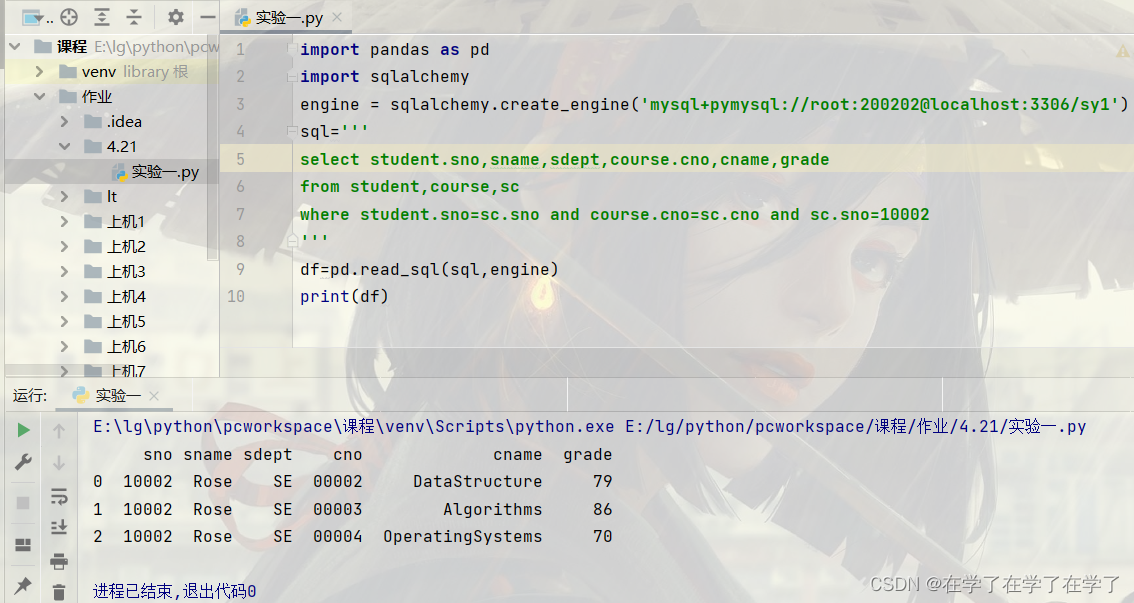
Task: Expand the 上机2 folder
Action: [x=64, y=247]
